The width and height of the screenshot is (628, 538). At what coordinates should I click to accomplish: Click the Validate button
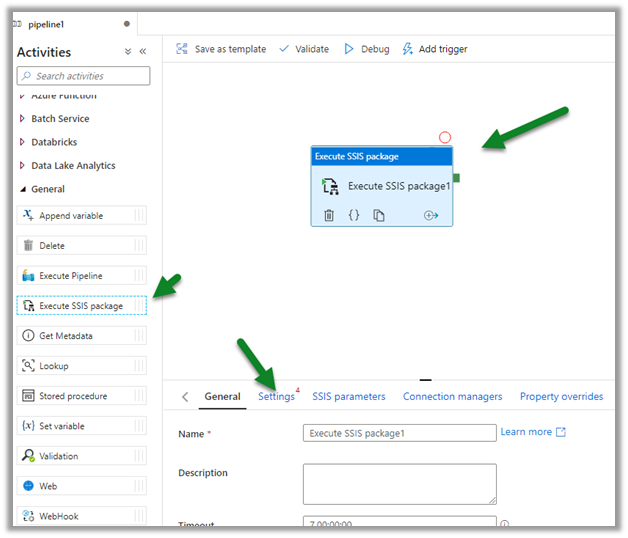[x=304, y=49]
